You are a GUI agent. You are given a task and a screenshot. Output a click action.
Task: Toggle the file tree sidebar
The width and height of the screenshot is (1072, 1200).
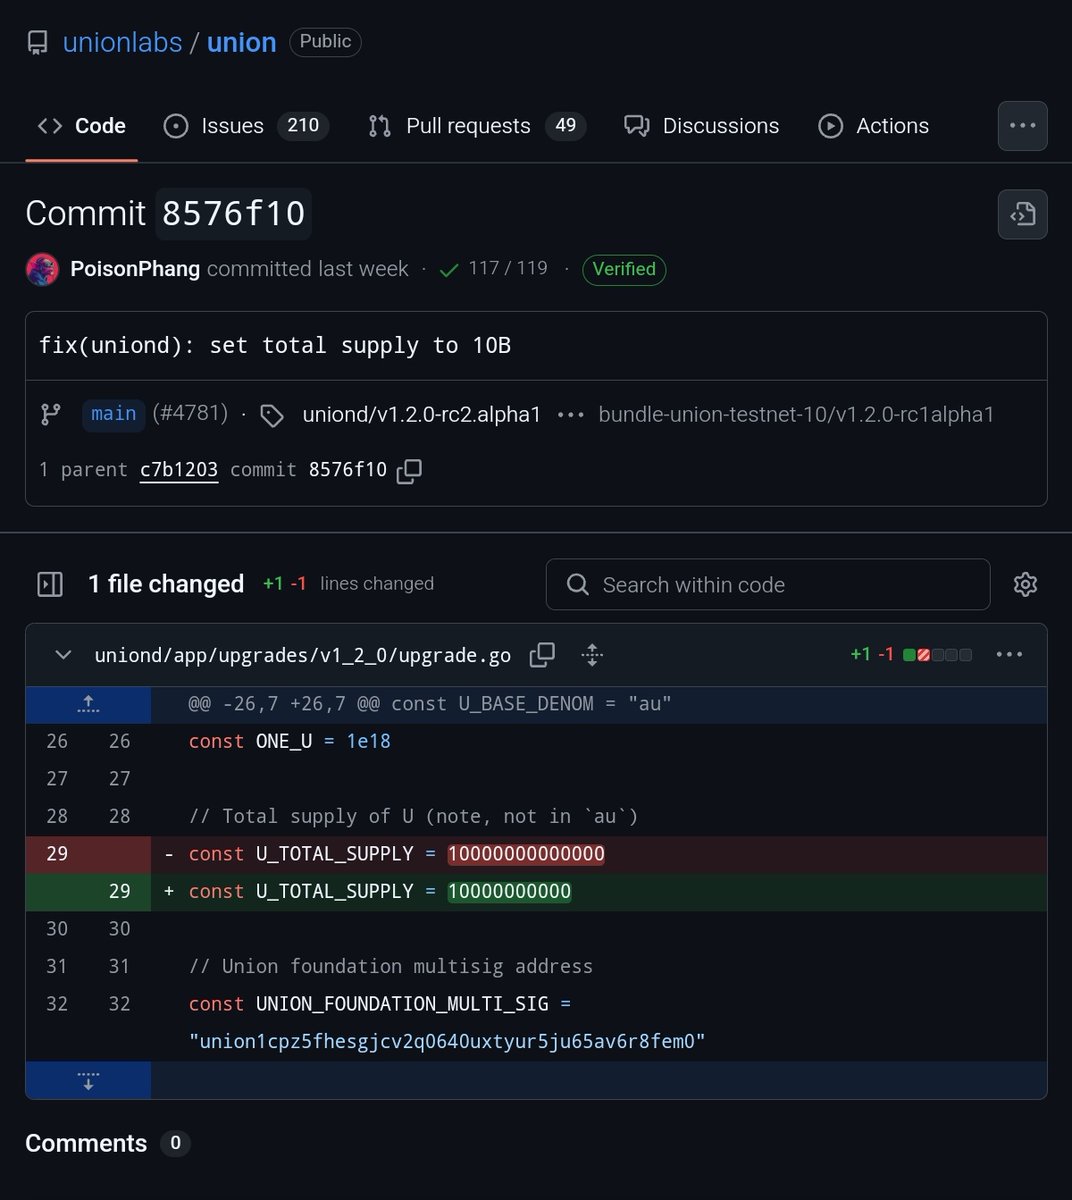coord(50,584)
